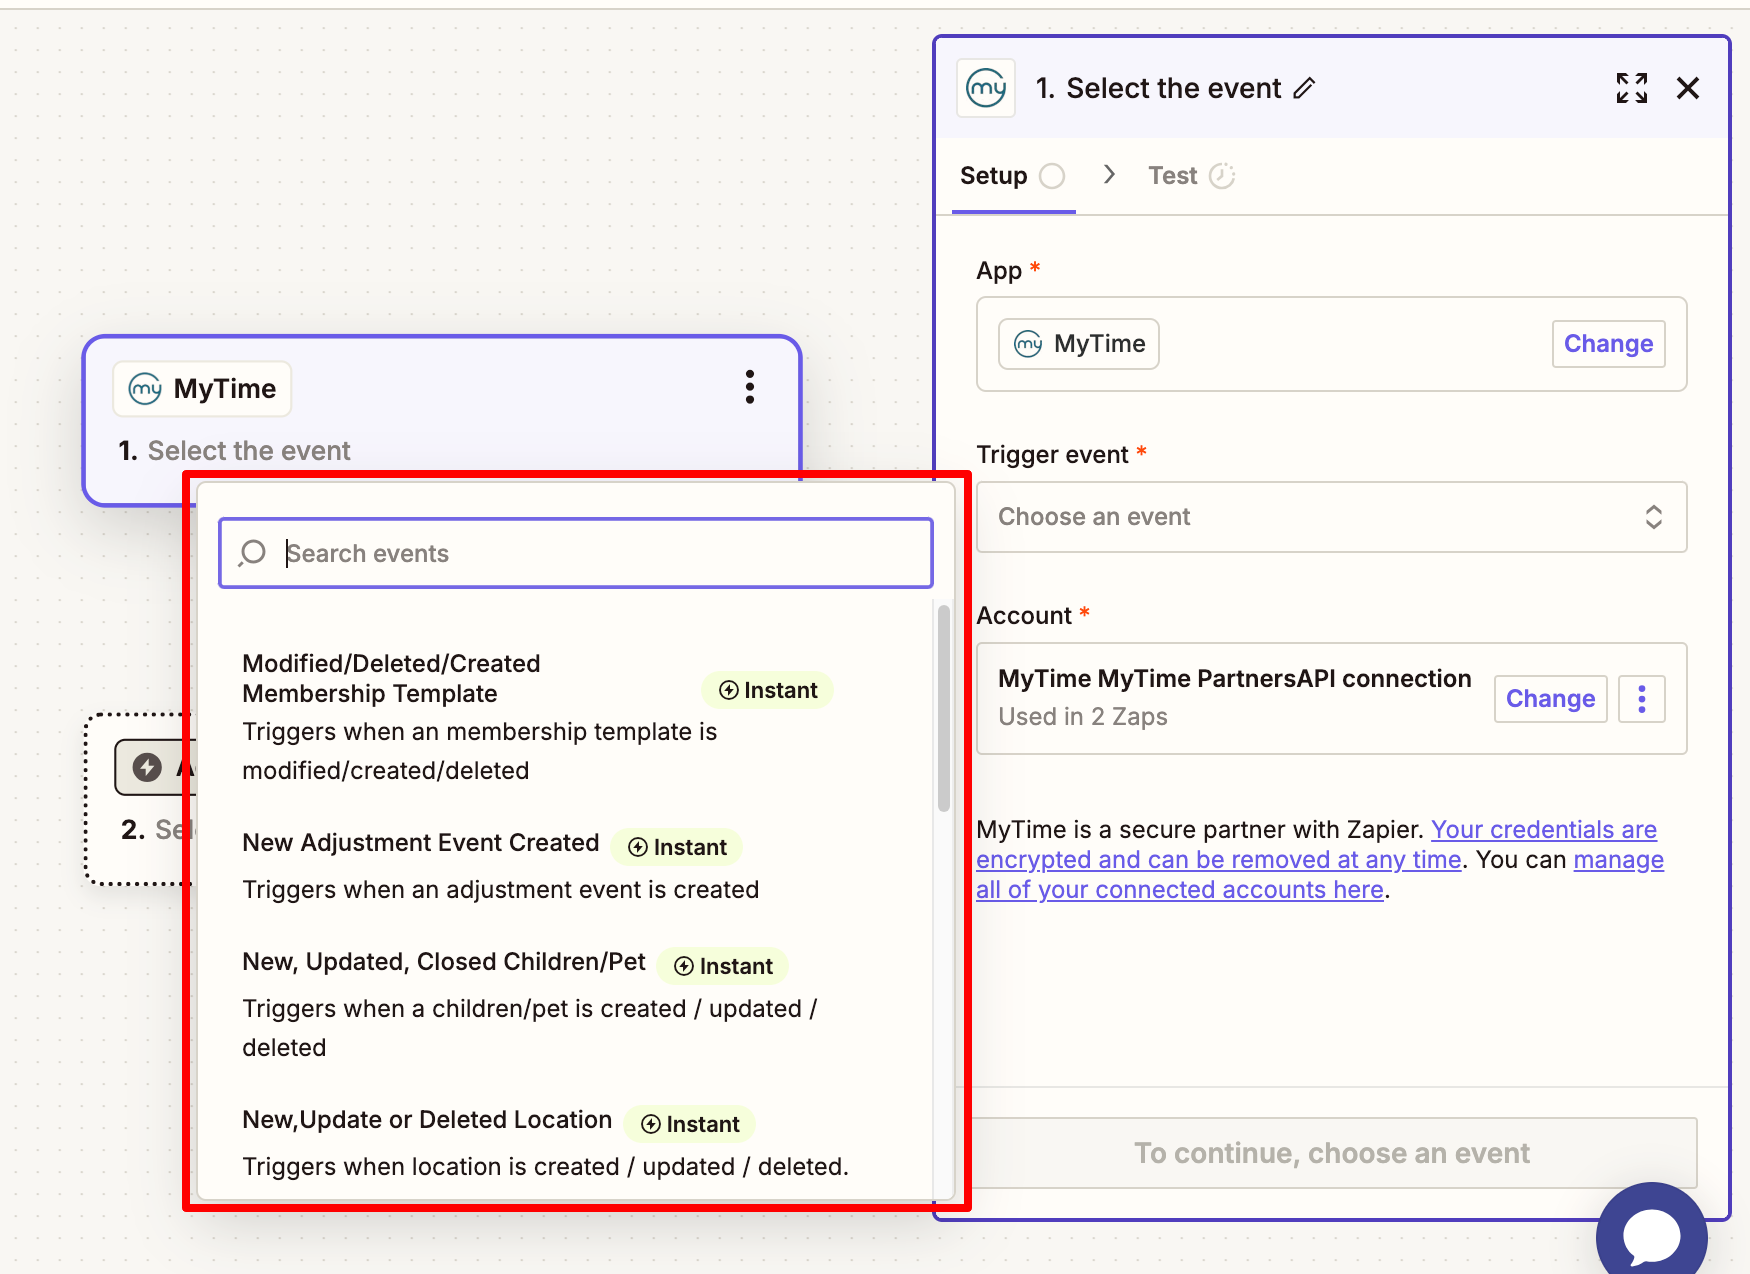Click the MyTime PartnersAPI connection account name

1234,679
